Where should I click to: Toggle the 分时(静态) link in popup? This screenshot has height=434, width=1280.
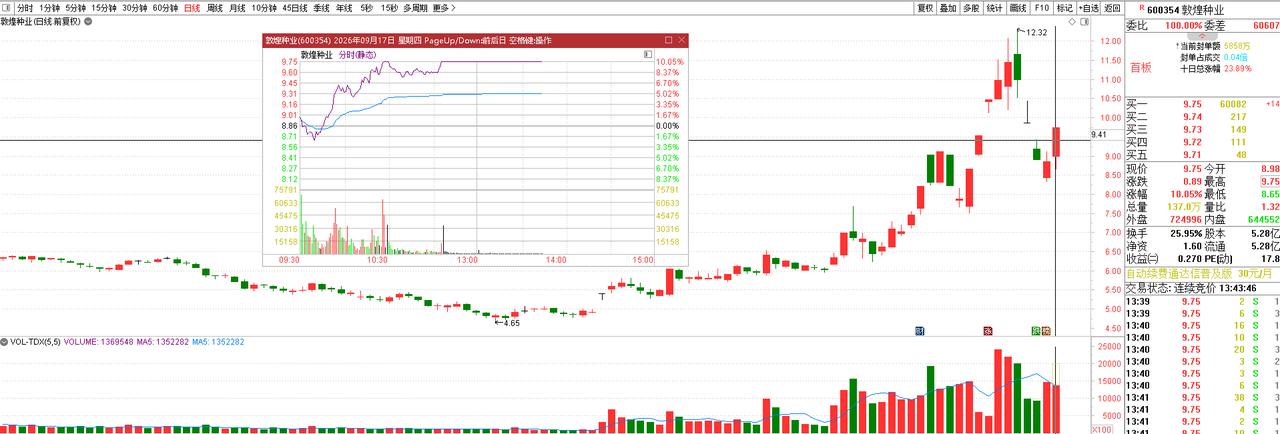coord(357,55)
